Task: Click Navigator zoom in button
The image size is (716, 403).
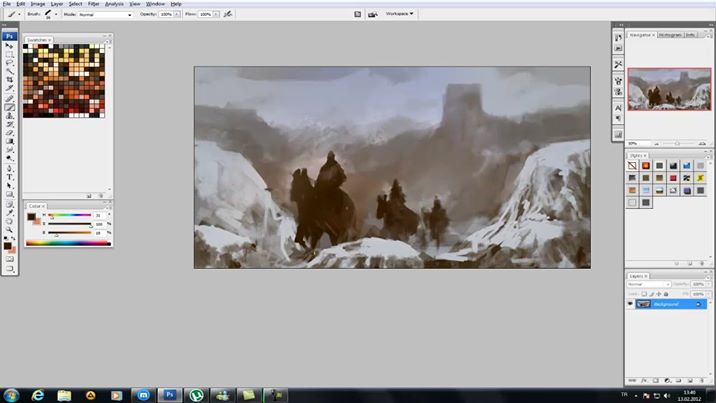Action: pos(702,143)
